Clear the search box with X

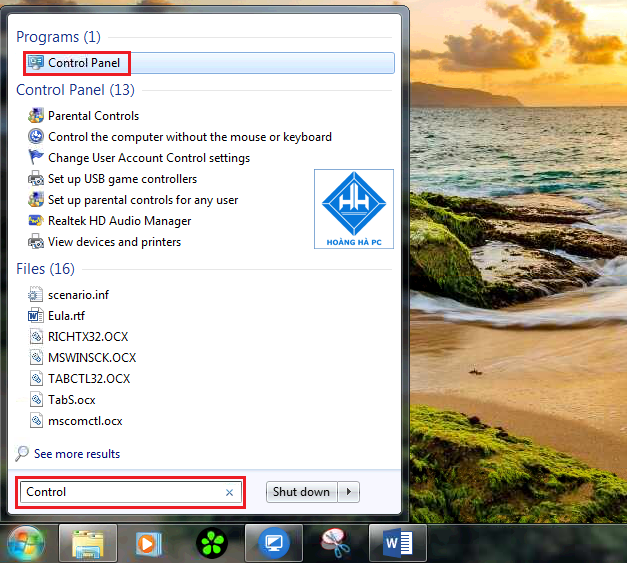[230, 492]
